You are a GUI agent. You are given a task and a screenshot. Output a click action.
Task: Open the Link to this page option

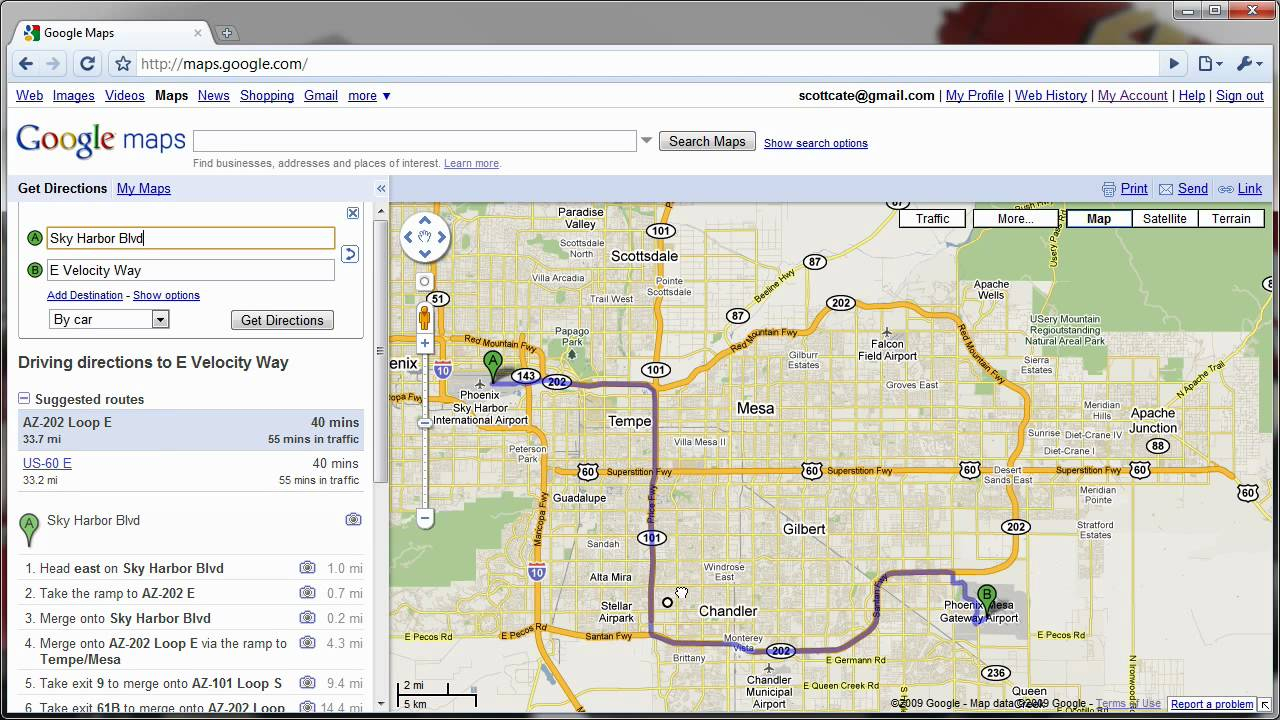tap(1249, 188)
